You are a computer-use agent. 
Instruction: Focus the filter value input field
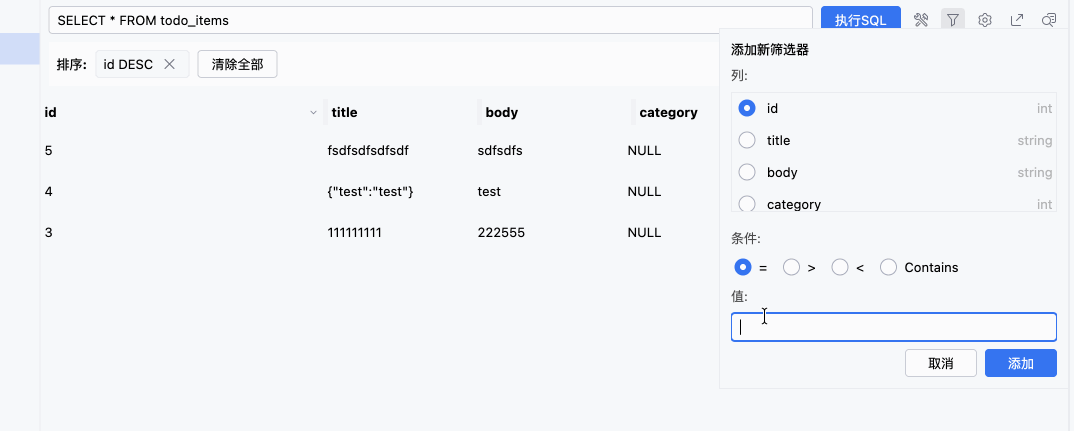[893, 327]
